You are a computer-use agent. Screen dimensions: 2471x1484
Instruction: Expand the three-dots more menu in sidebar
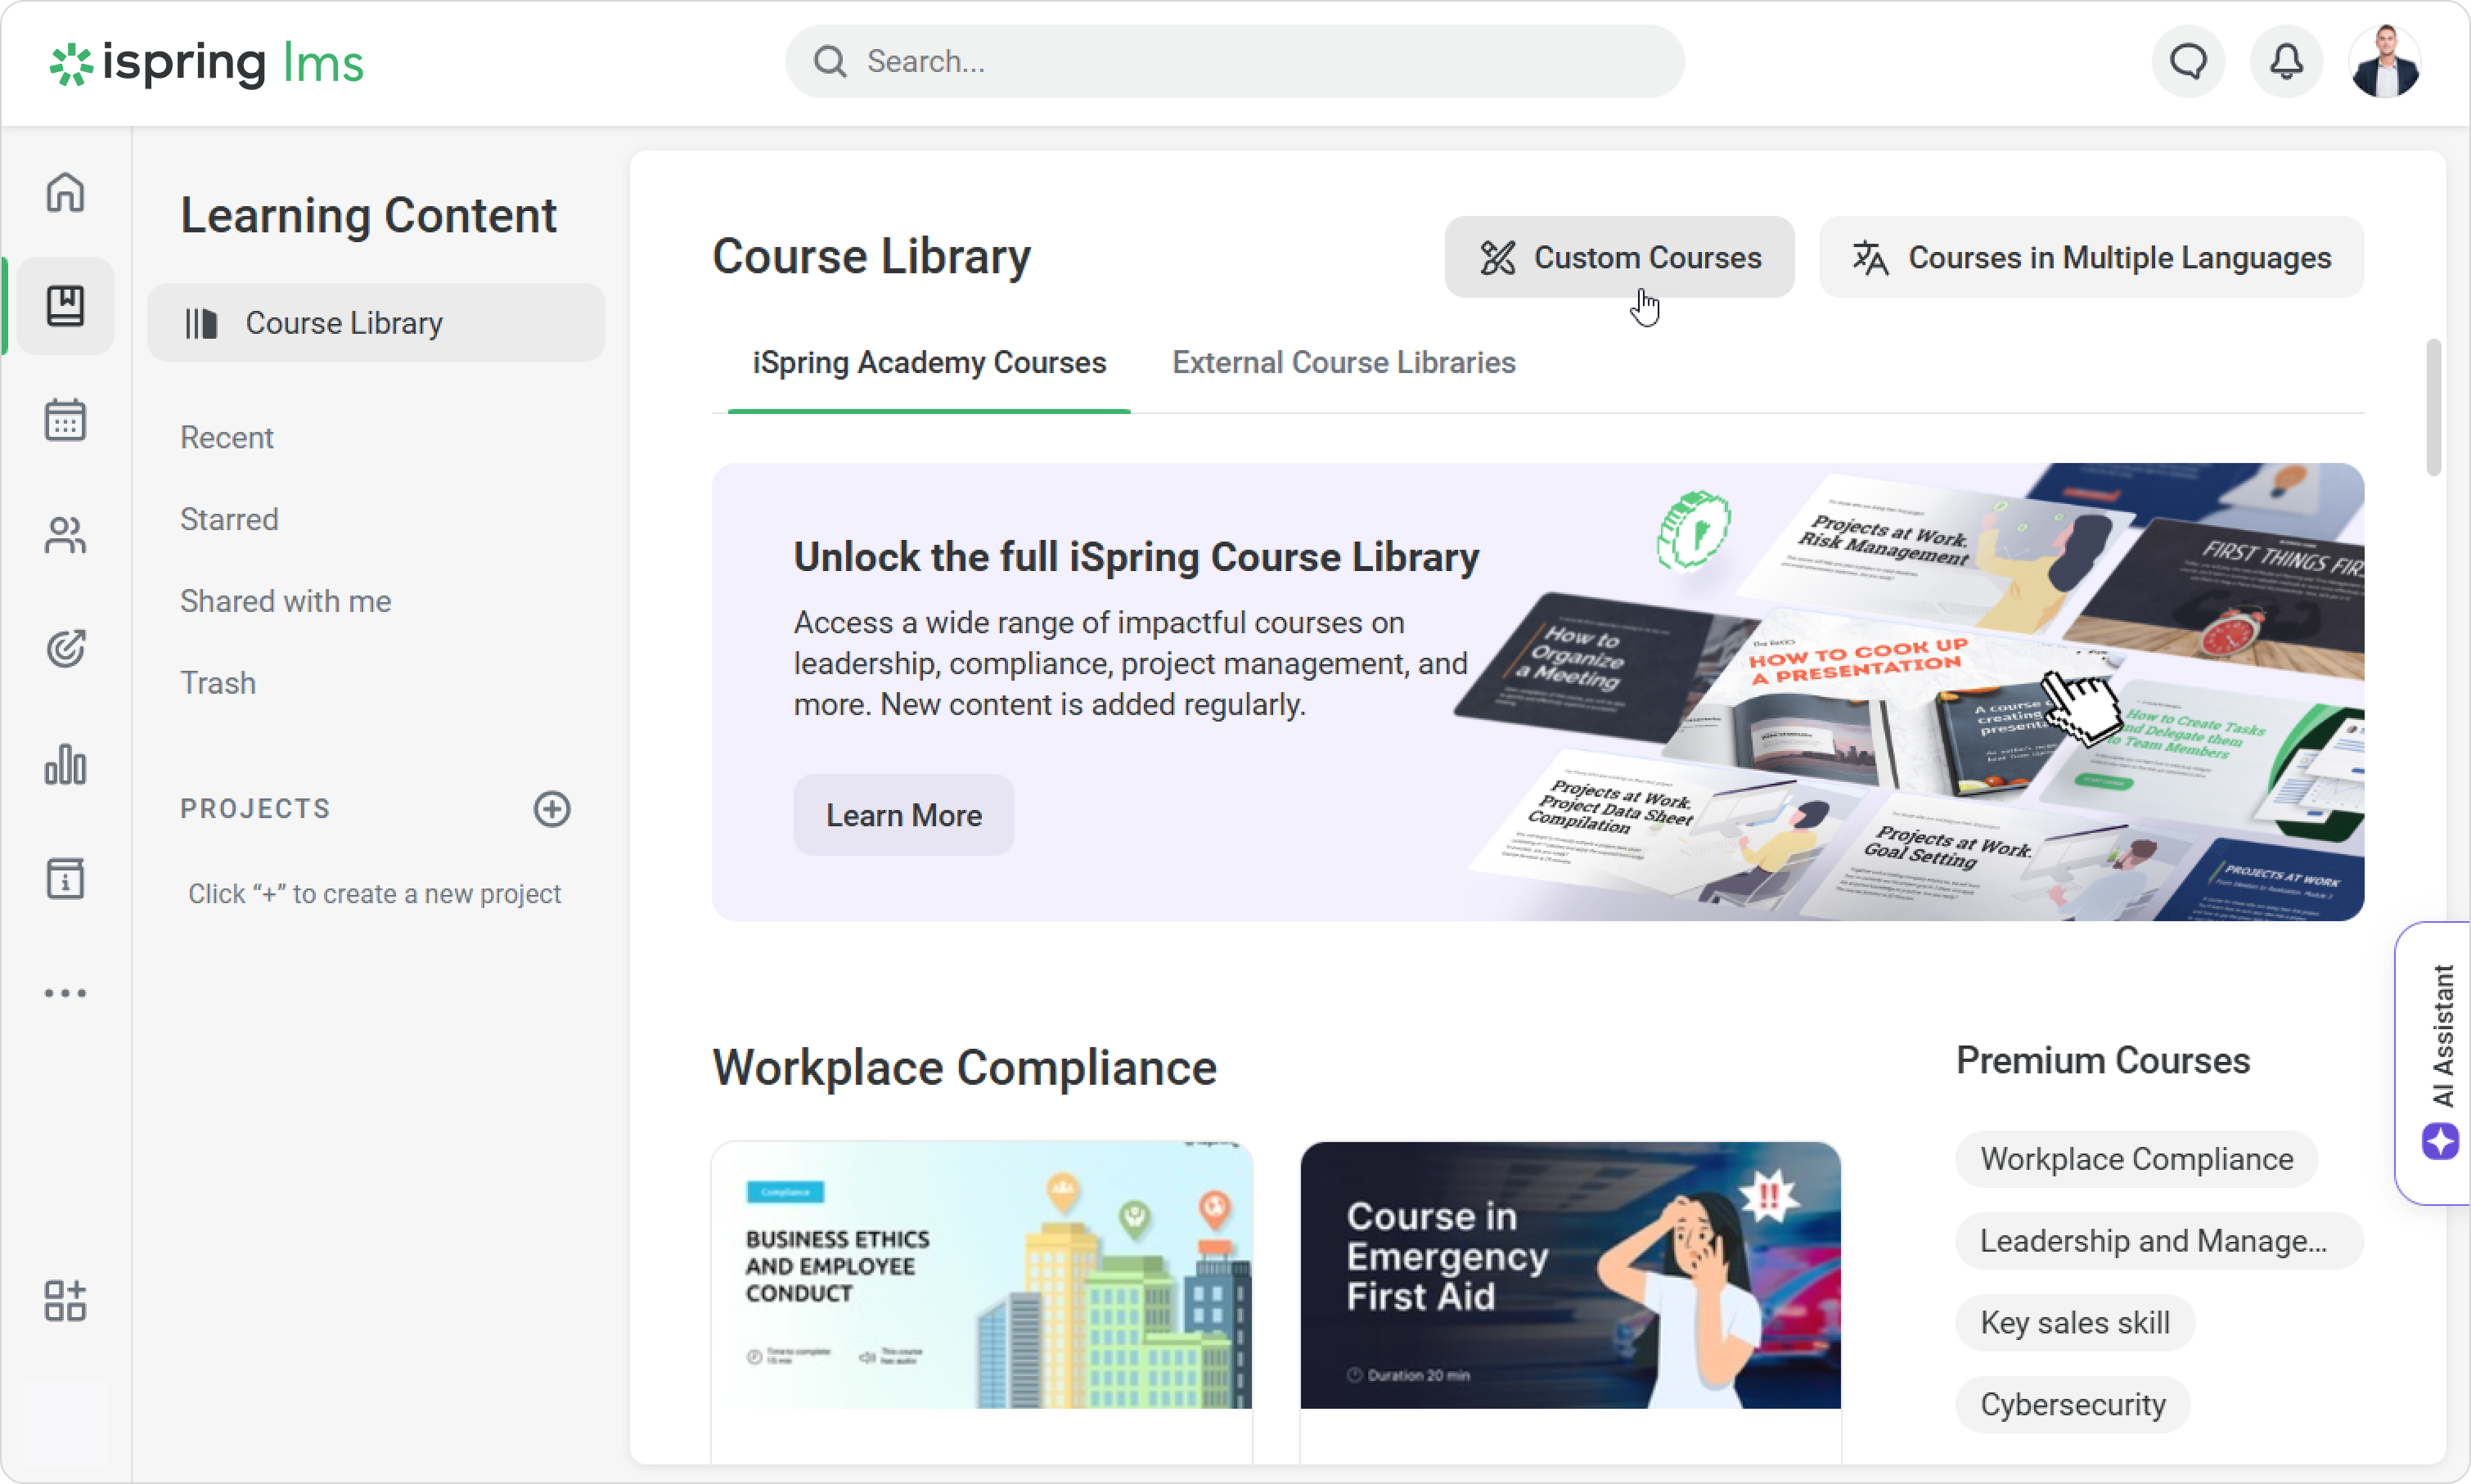tap(65, 993)
